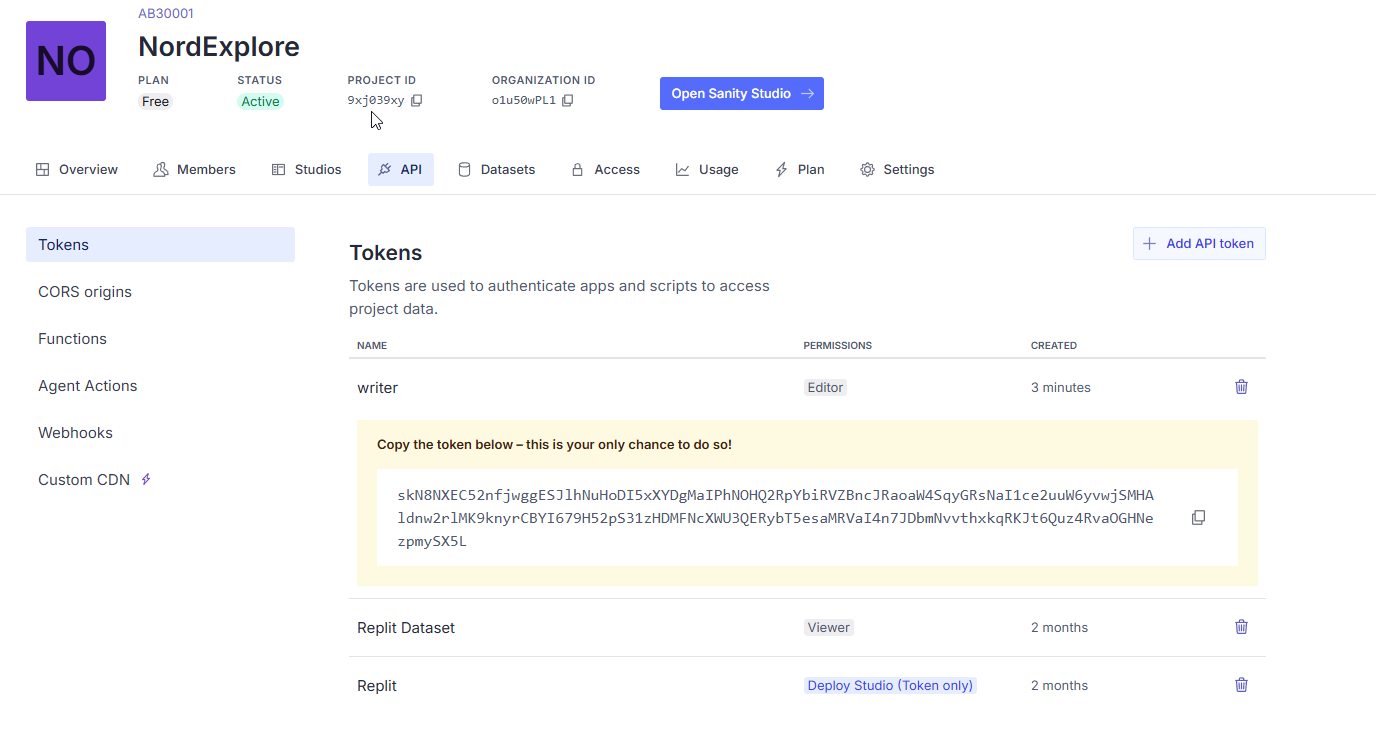
Task: Click Open Sanity Studio button
Action: 741,94
